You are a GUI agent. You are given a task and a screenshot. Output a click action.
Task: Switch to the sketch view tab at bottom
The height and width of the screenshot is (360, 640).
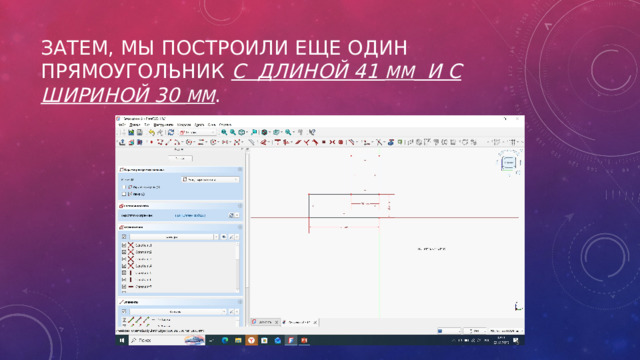tap(299, 322)
